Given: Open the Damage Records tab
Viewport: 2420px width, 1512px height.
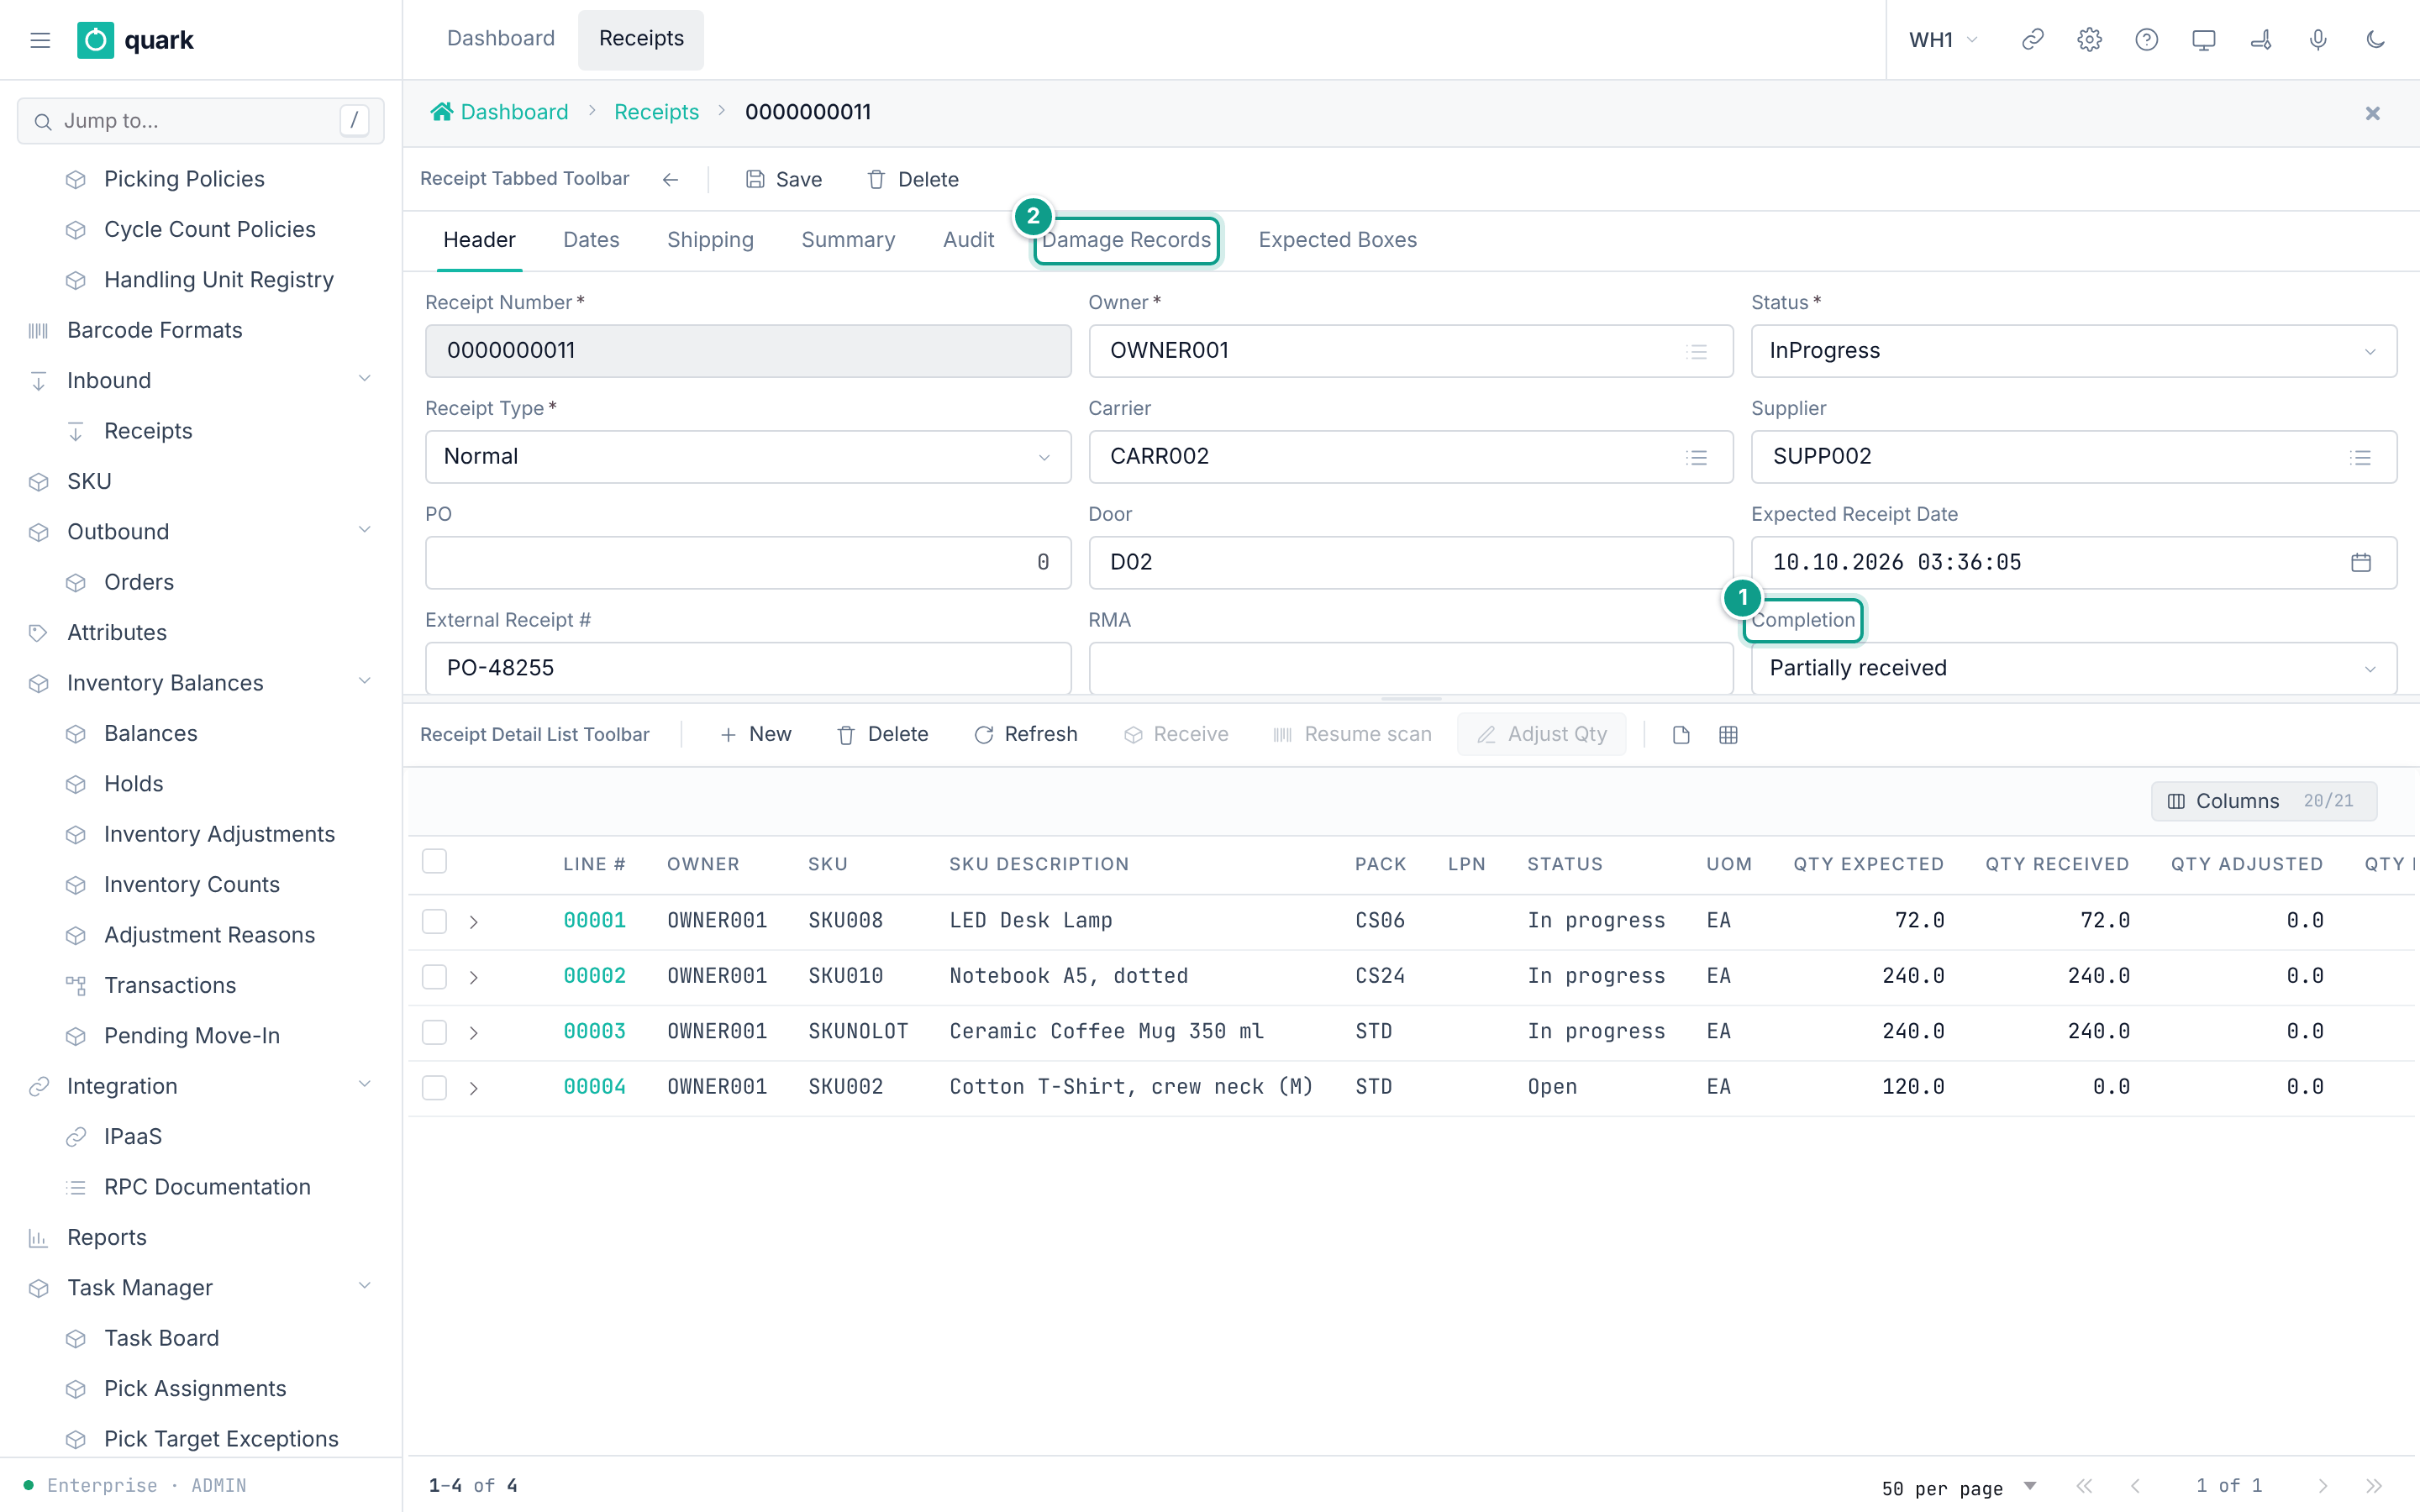Looking at the screenshot, I should pos(1126,240).
